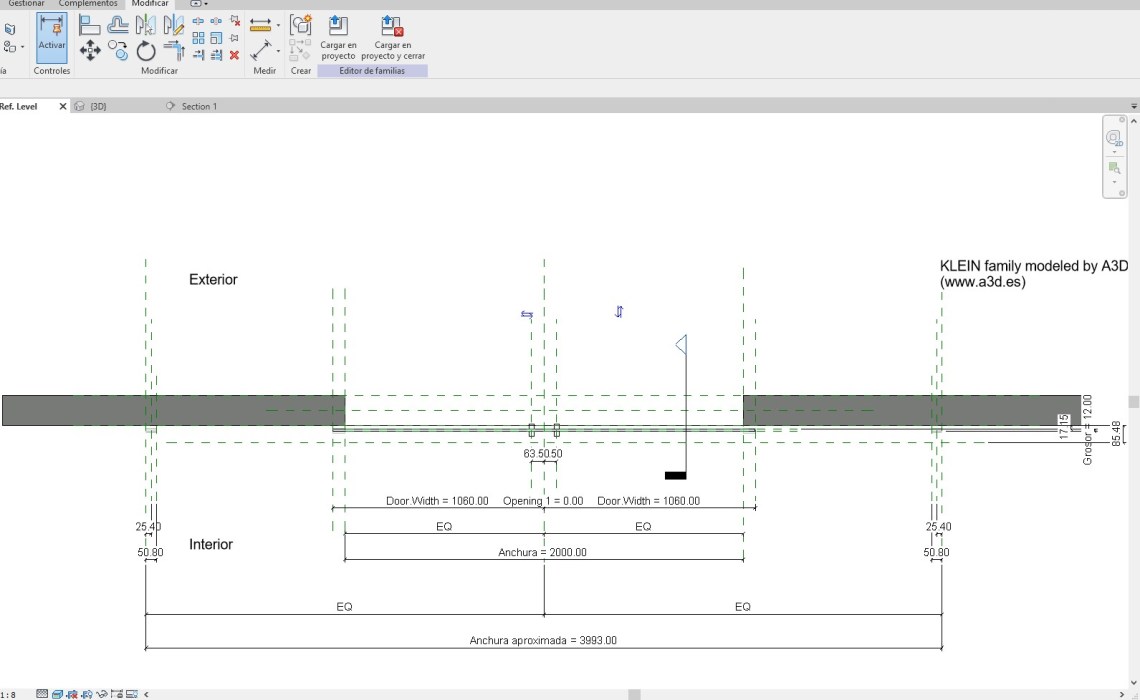Select the Move tool in Modificar panel
Image resolution: width=1140 pixels, height=700 pixels.
coord(90,50)
